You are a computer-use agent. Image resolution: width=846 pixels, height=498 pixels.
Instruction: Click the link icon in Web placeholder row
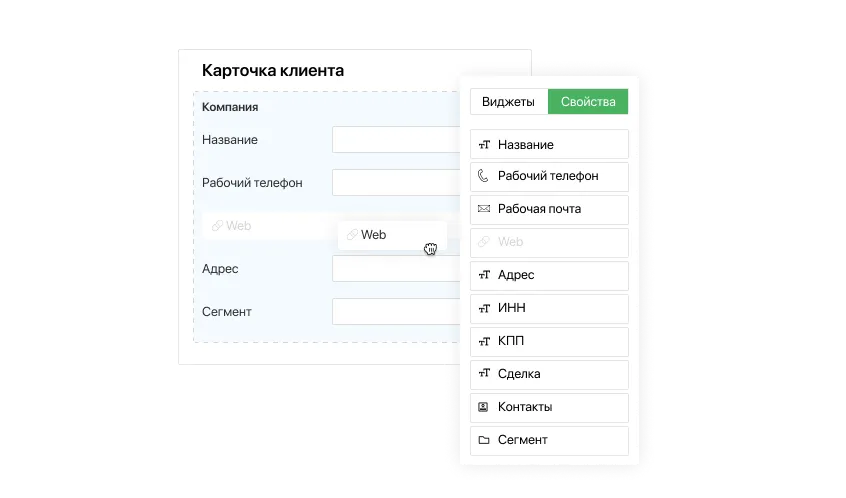217,226
